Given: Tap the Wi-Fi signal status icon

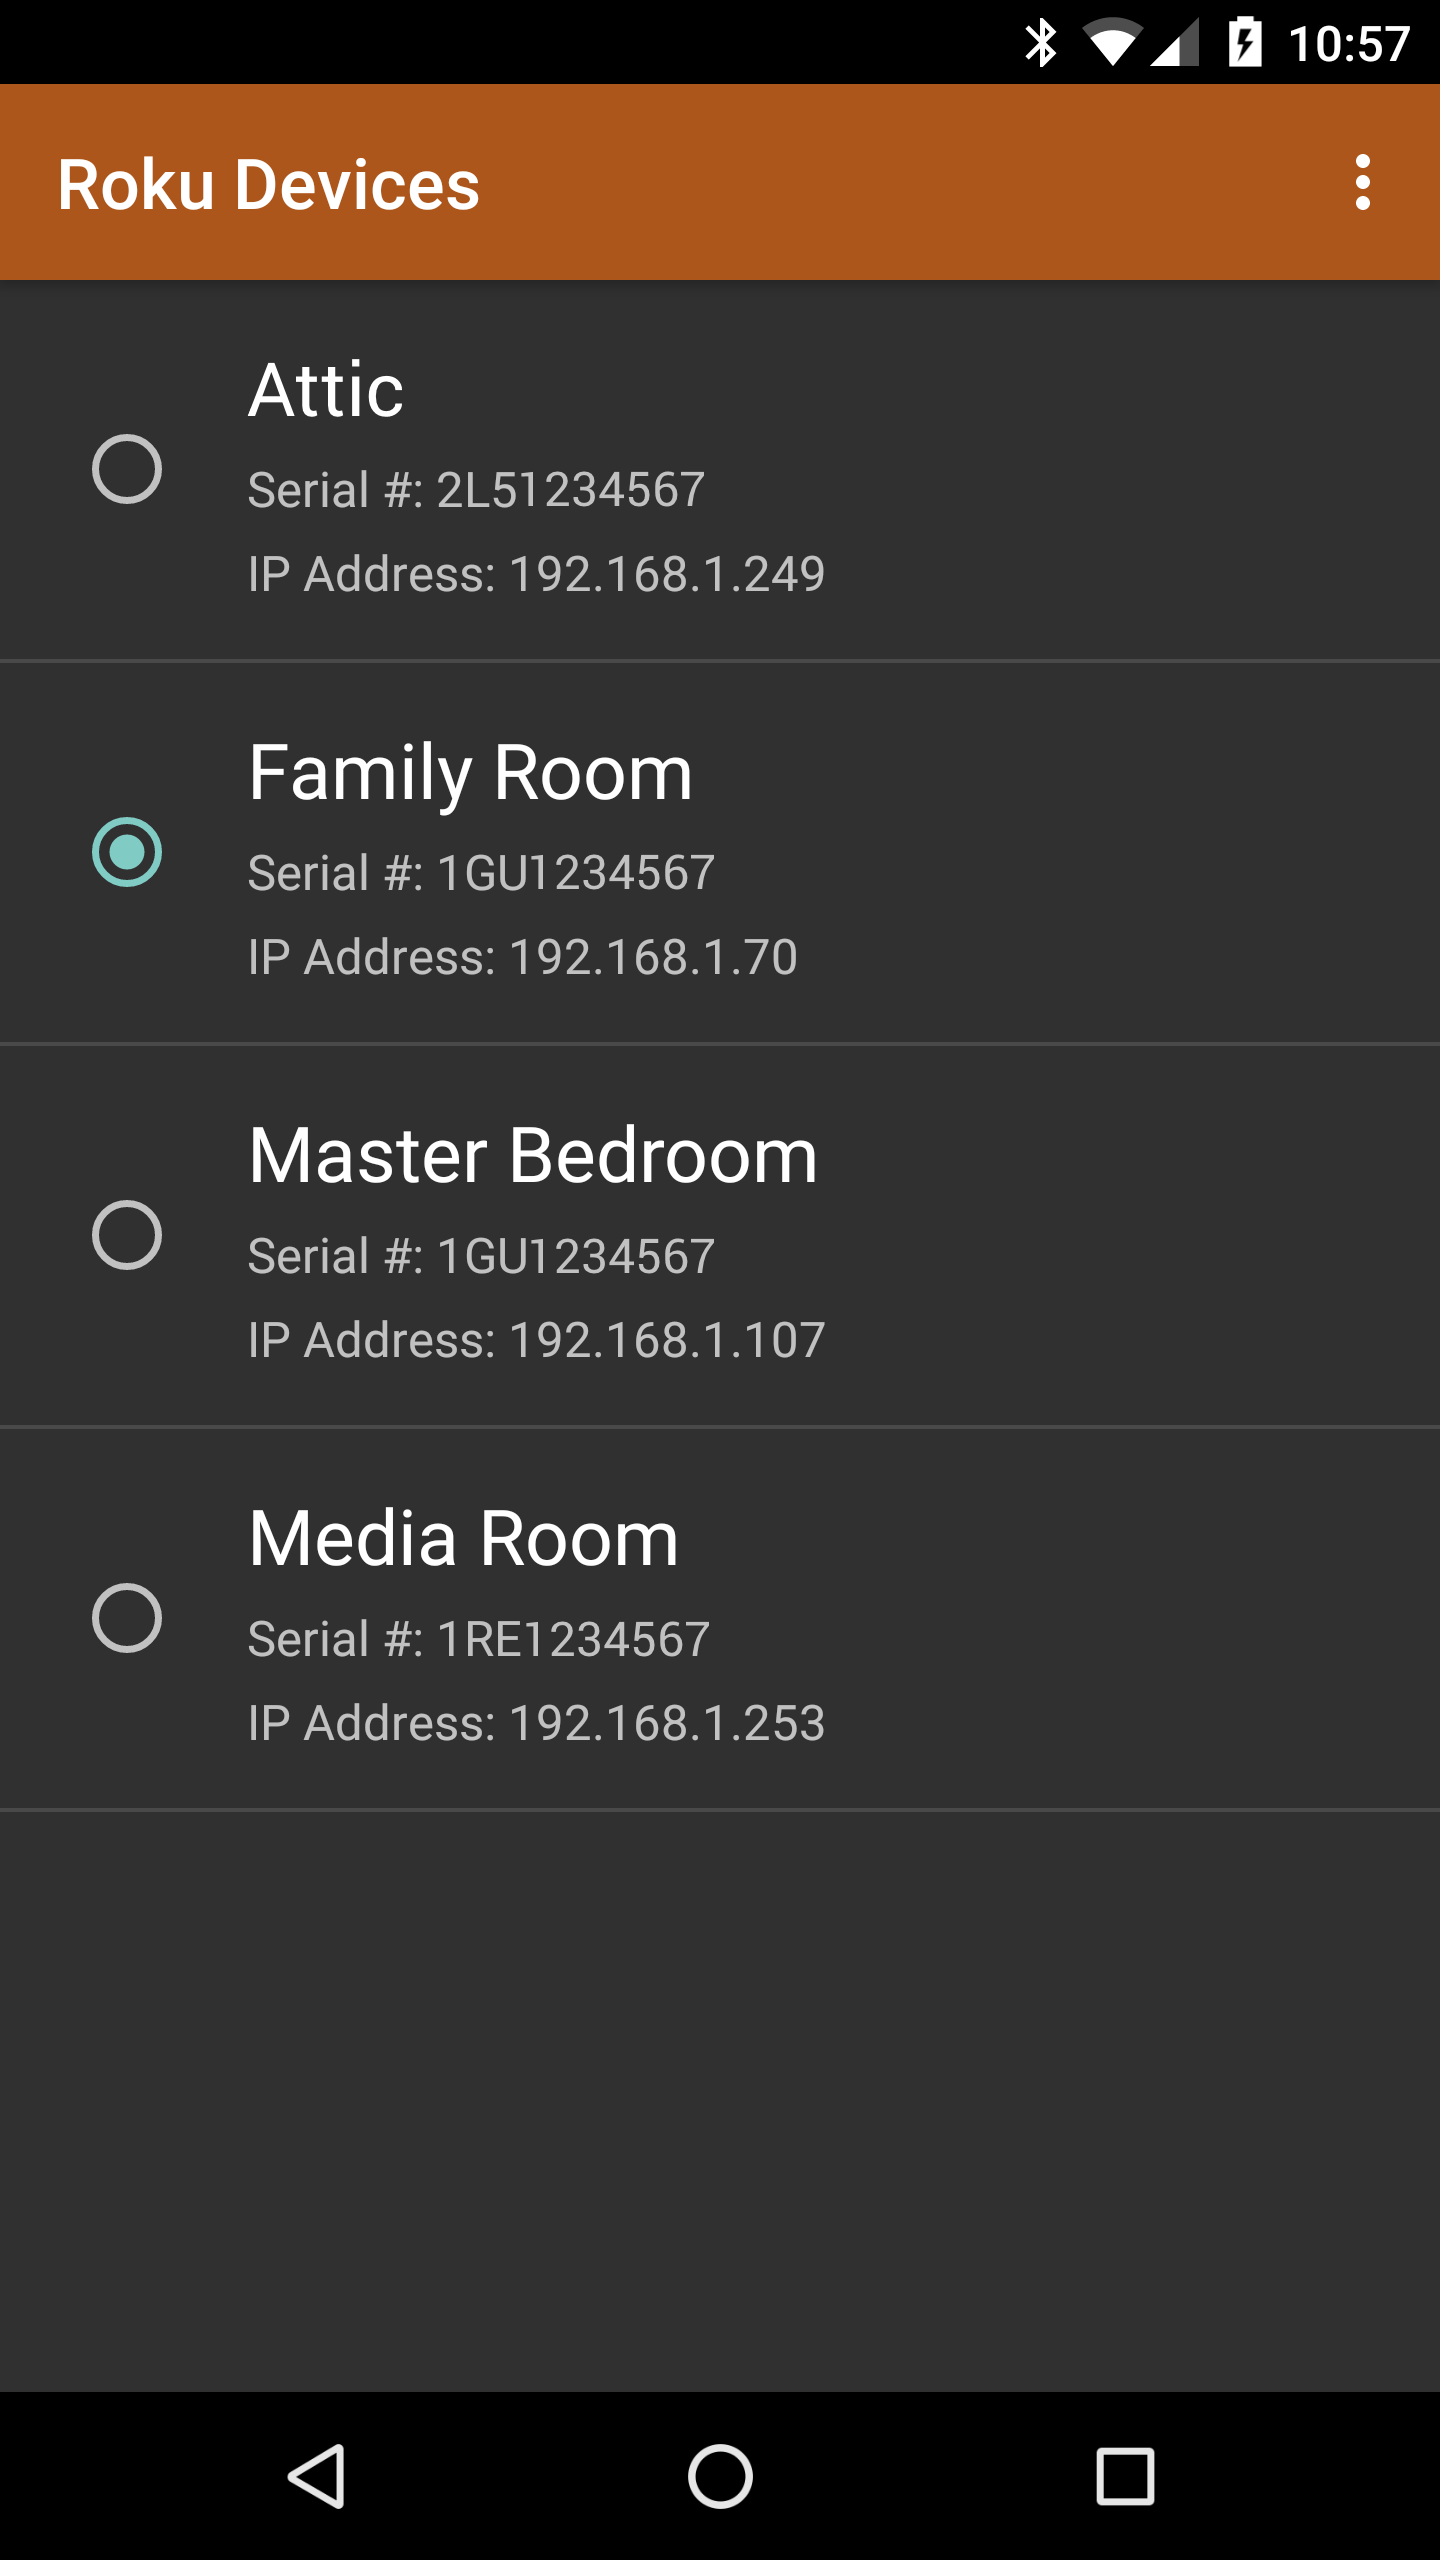Looking at the screenshot, I should click(x=1111, y=44).
